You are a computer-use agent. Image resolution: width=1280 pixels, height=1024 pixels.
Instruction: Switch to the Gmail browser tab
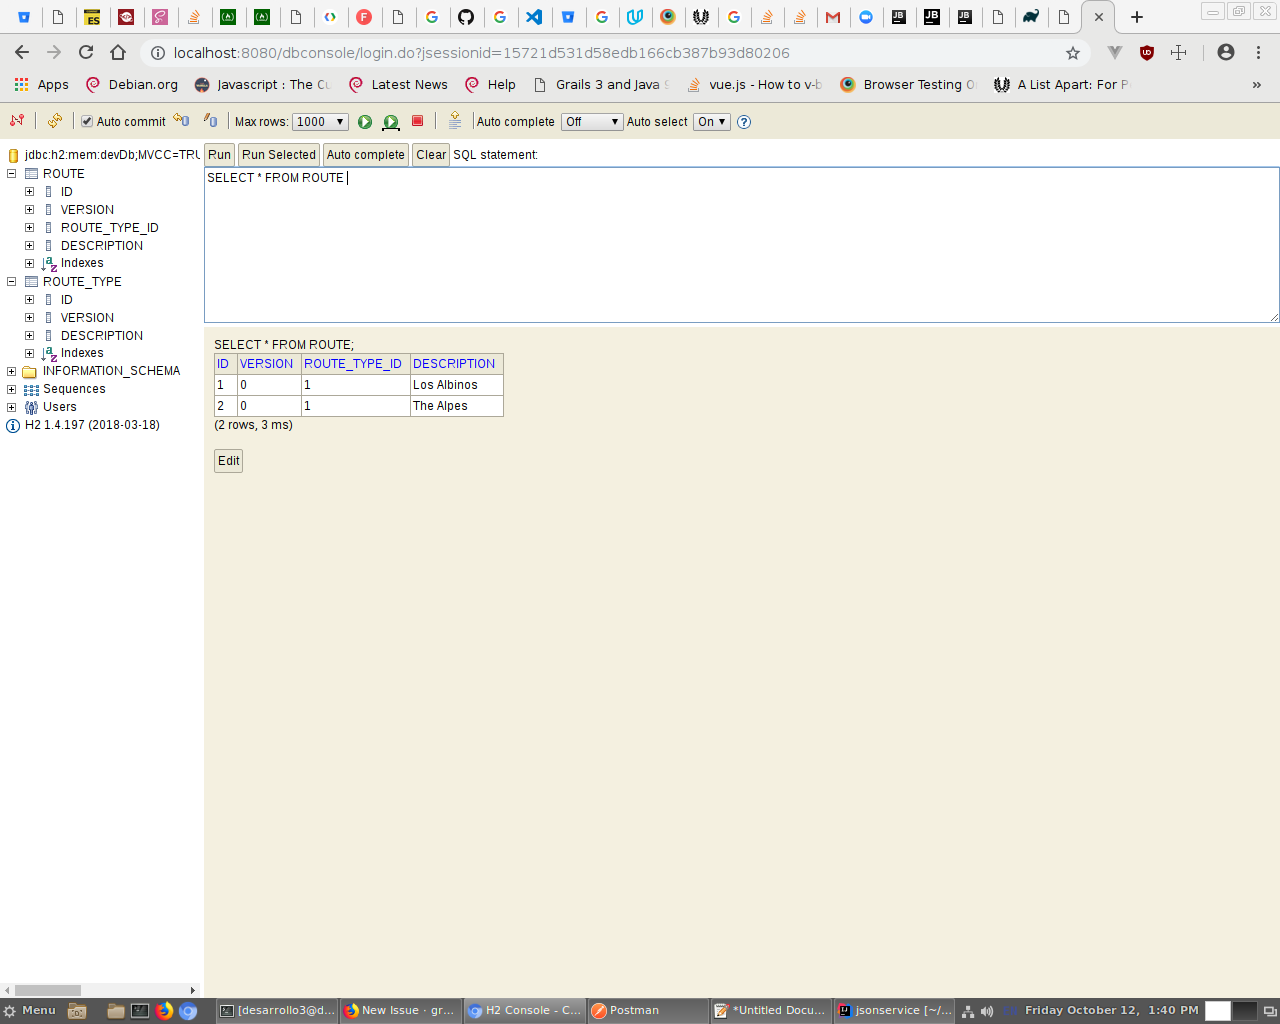832,17
